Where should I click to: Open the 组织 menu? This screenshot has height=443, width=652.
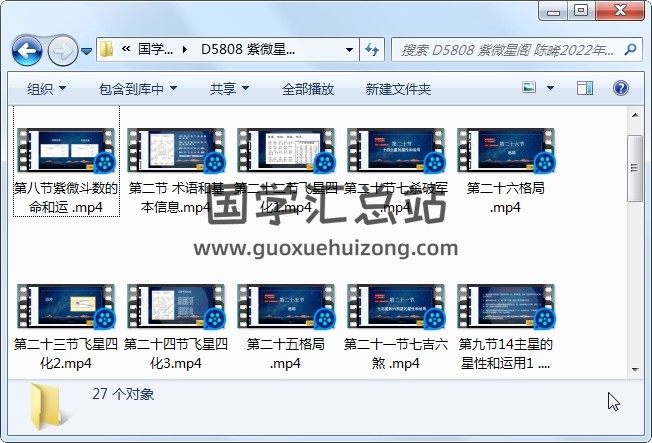[47, 89]
